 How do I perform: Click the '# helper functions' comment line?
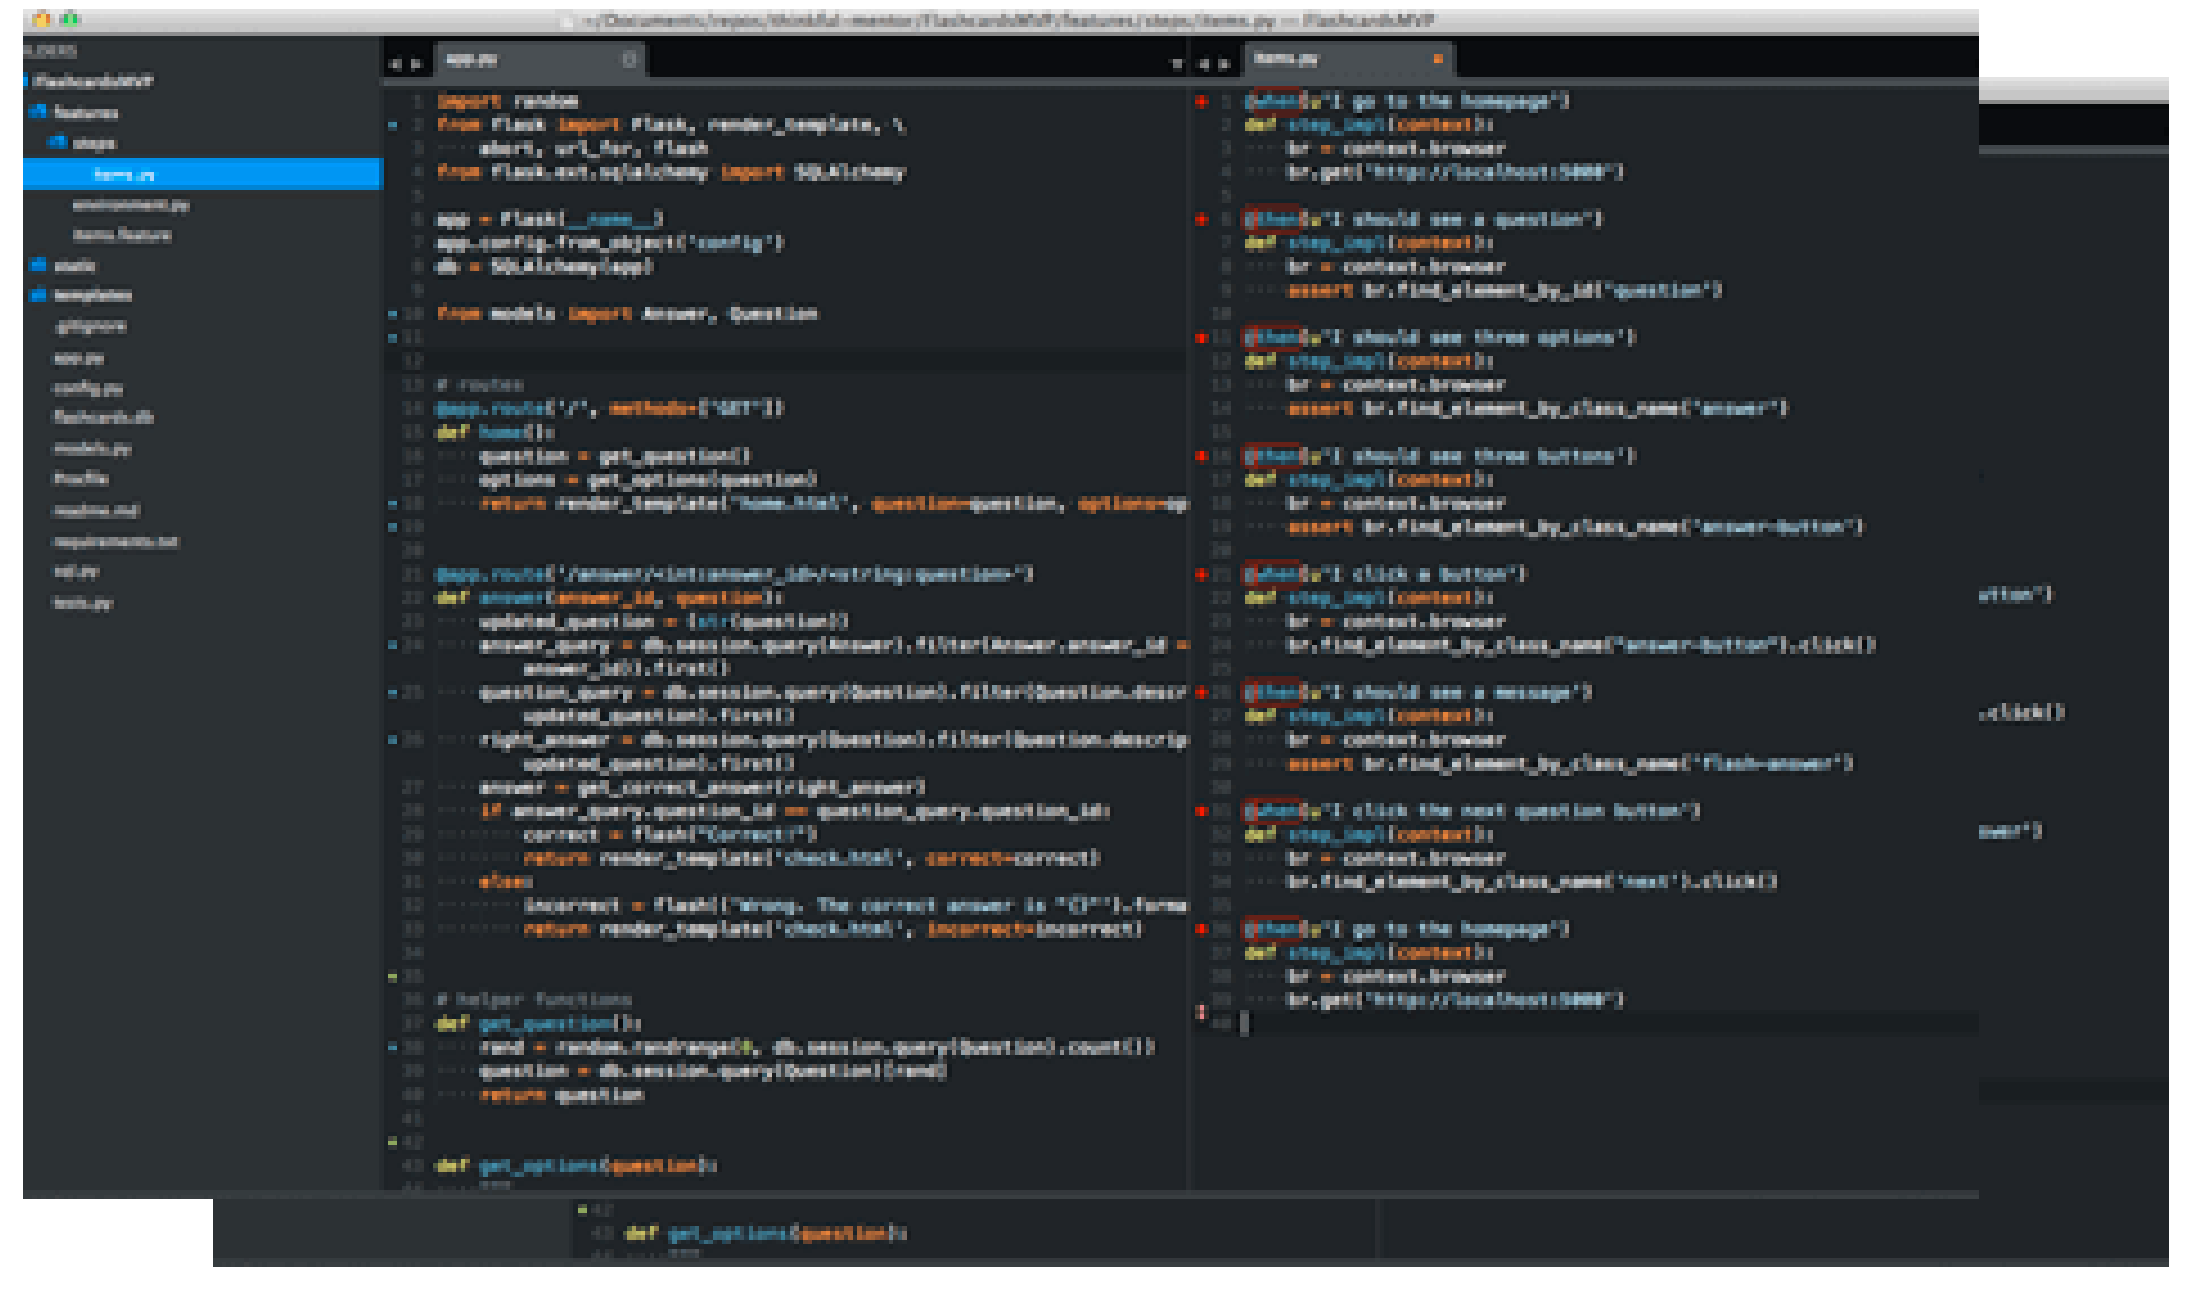[534, 1000]
